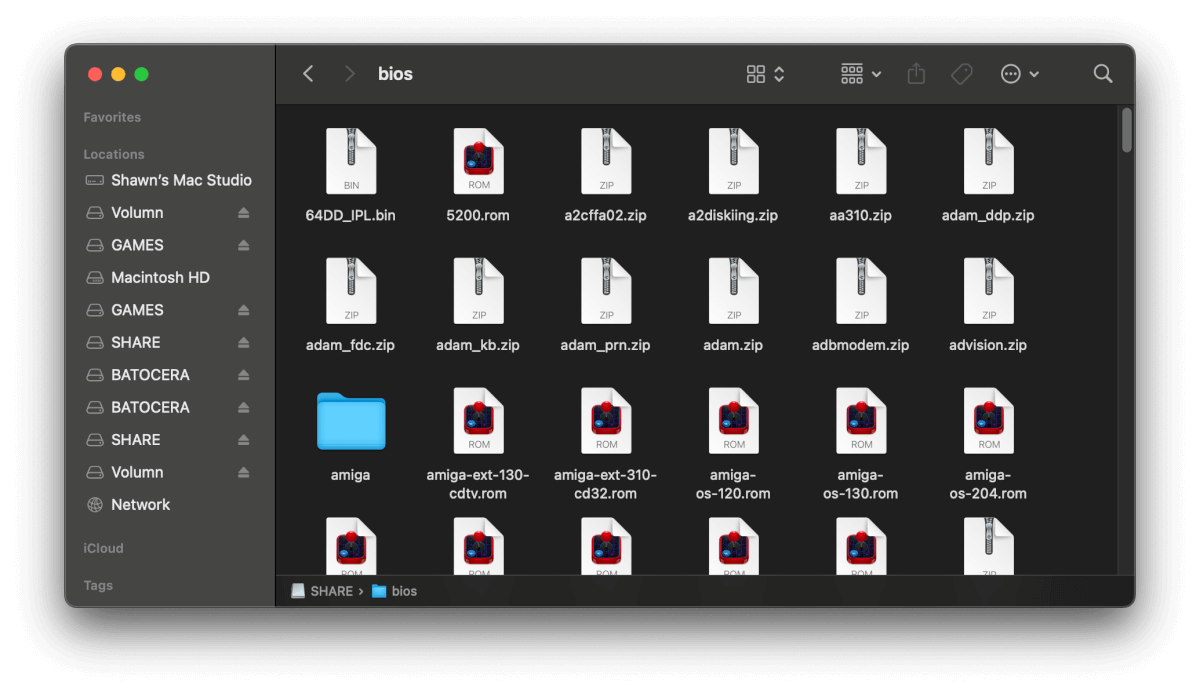The image size is (1200, 693).
Task: Click the forward navigation arrow
Action: pyautogui.click(x=349, y=74)
